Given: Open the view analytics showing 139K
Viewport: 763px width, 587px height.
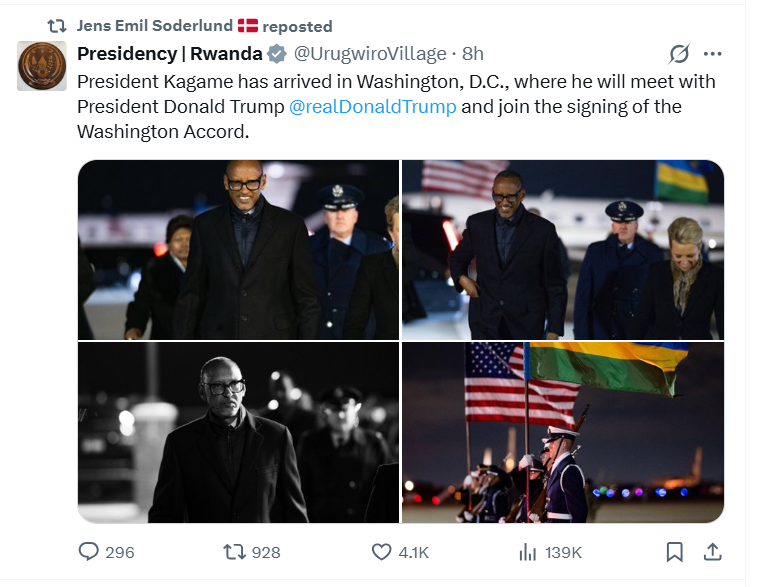Looking at the screenshot, I should tap(527, 552).
